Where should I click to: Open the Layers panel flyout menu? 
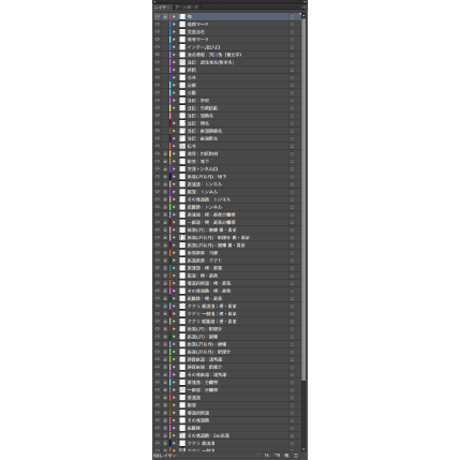pyautogui.click(x=304, y=7)
